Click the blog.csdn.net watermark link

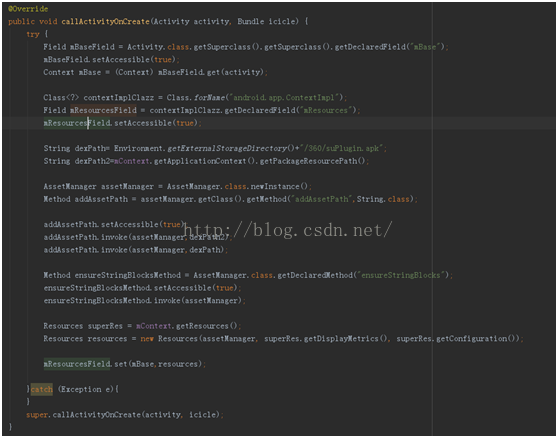coord(288,230)
